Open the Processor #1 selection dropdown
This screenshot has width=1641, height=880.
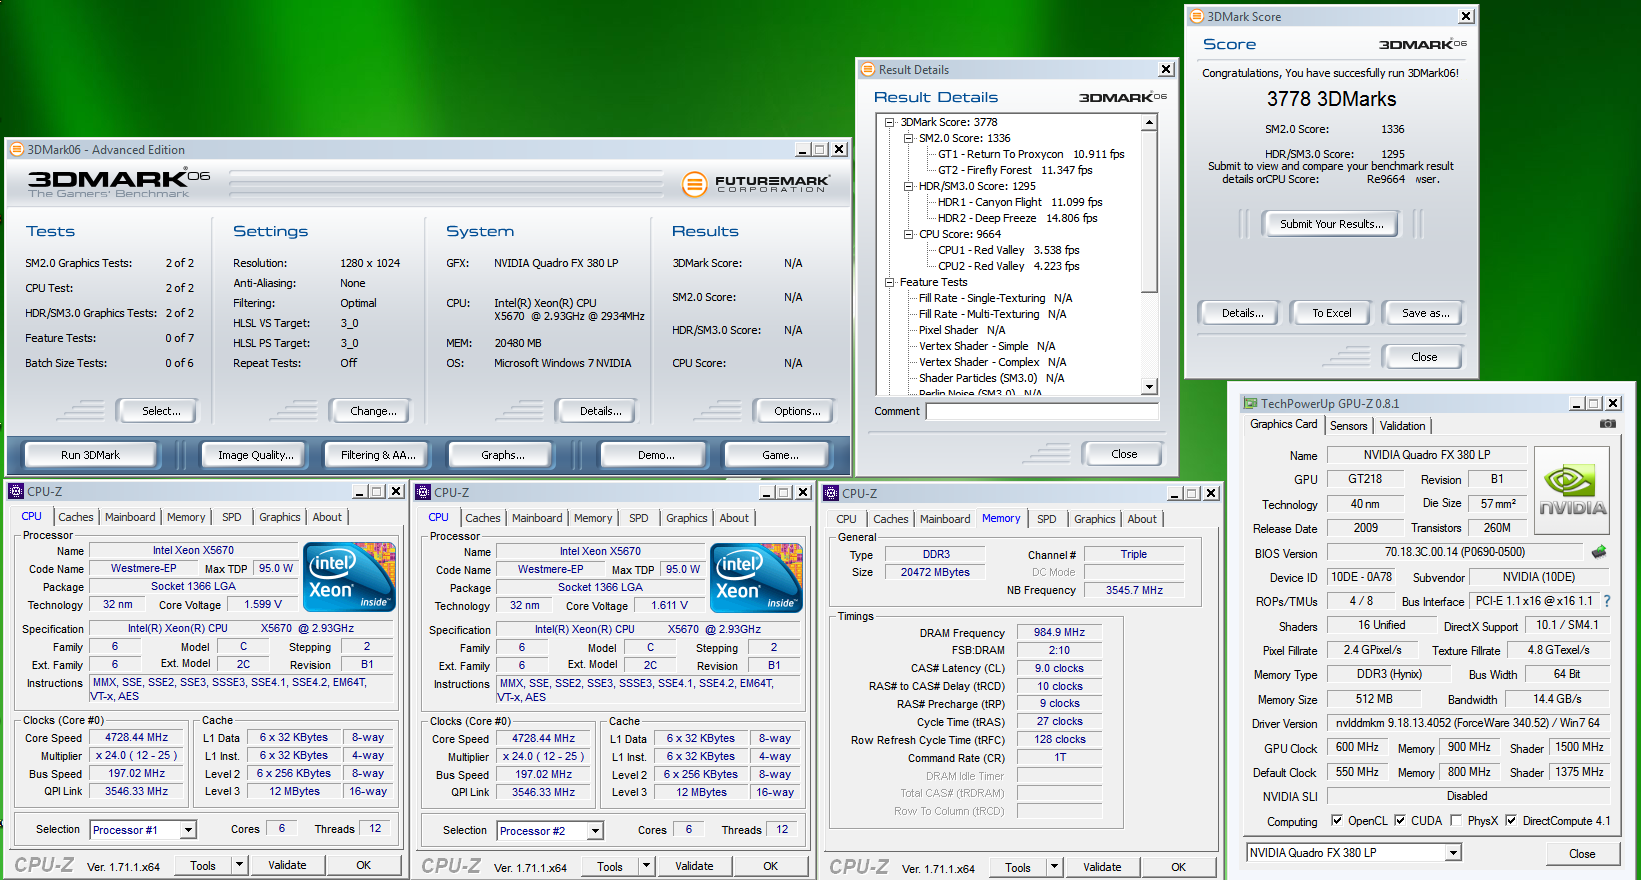[x=188, y=830]
